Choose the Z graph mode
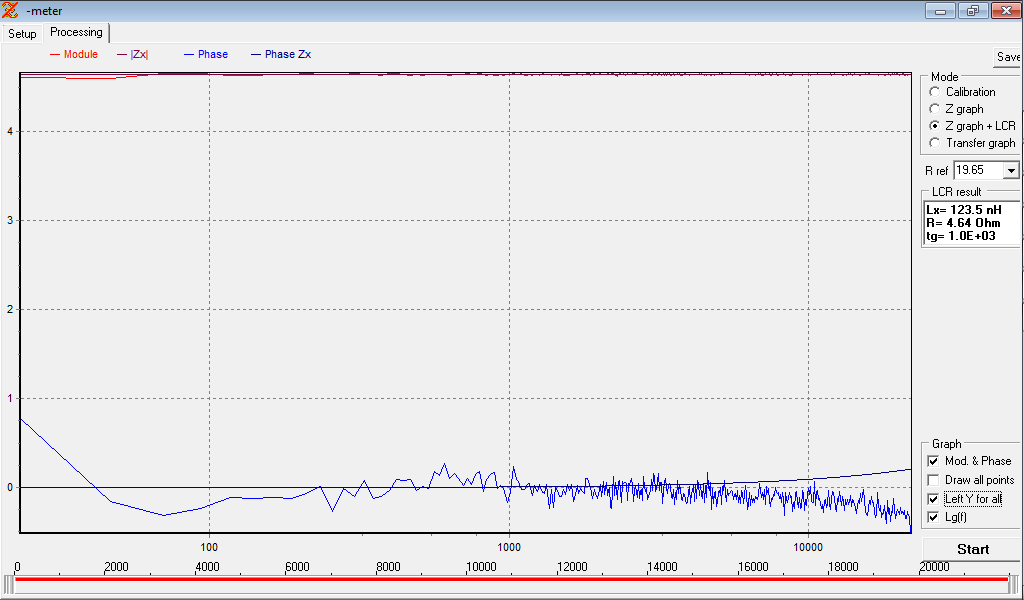The width and height of the screenshot is (1024, 600). coord(935,109)
